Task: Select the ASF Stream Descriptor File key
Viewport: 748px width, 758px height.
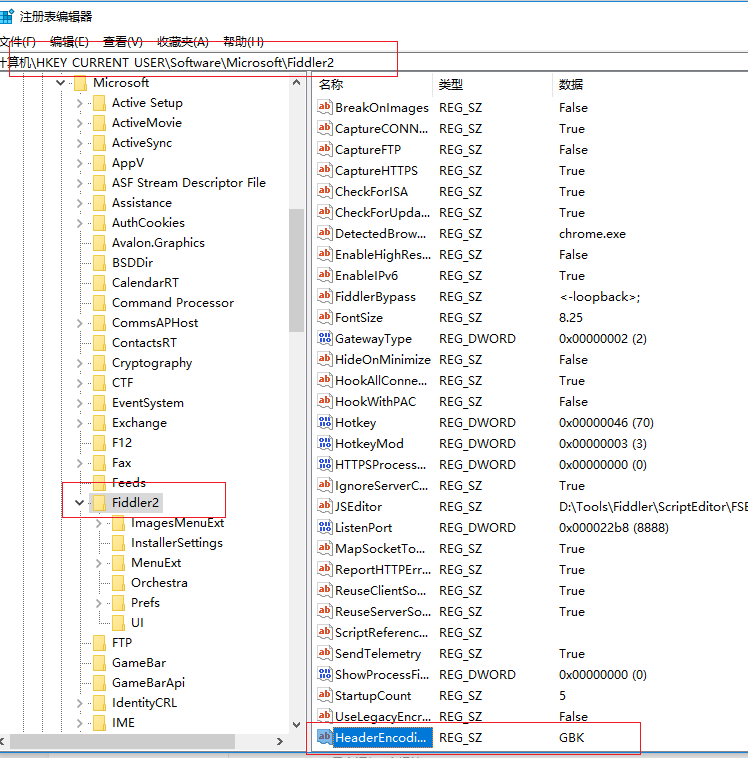Action: click(189, 183)
